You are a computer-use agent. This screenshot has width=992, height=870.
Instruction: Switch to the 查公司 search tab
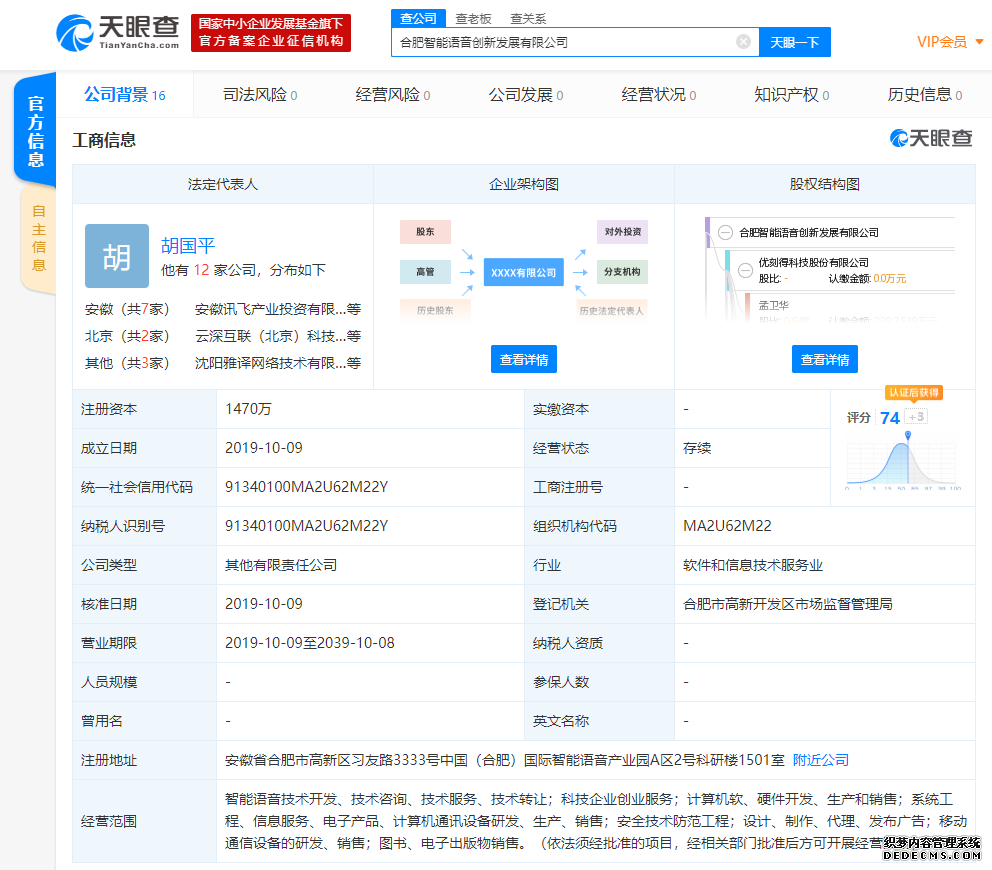418,18
